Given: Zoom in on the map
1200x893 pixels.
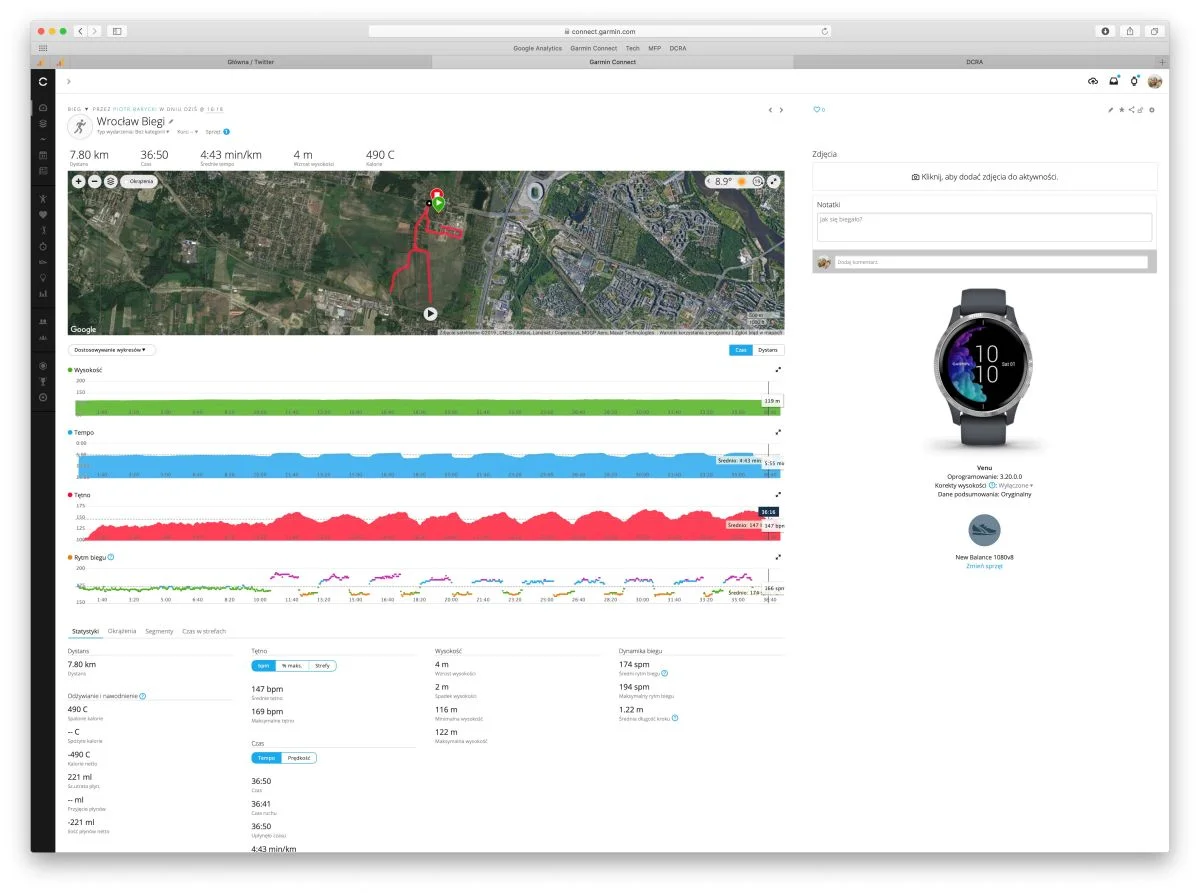Looking at the screenshot, I should (78, 182).
